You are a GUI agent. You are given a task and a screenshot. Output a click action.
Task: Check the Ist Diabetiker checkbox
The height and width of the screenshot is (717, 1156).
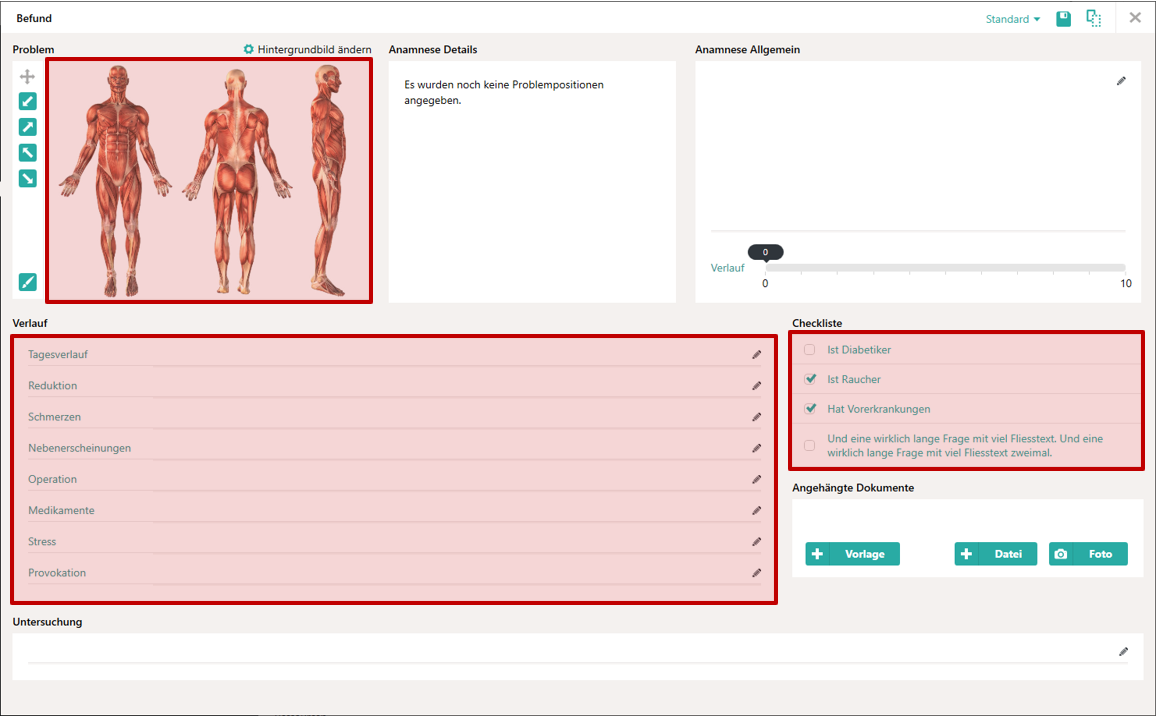(810, 350)
